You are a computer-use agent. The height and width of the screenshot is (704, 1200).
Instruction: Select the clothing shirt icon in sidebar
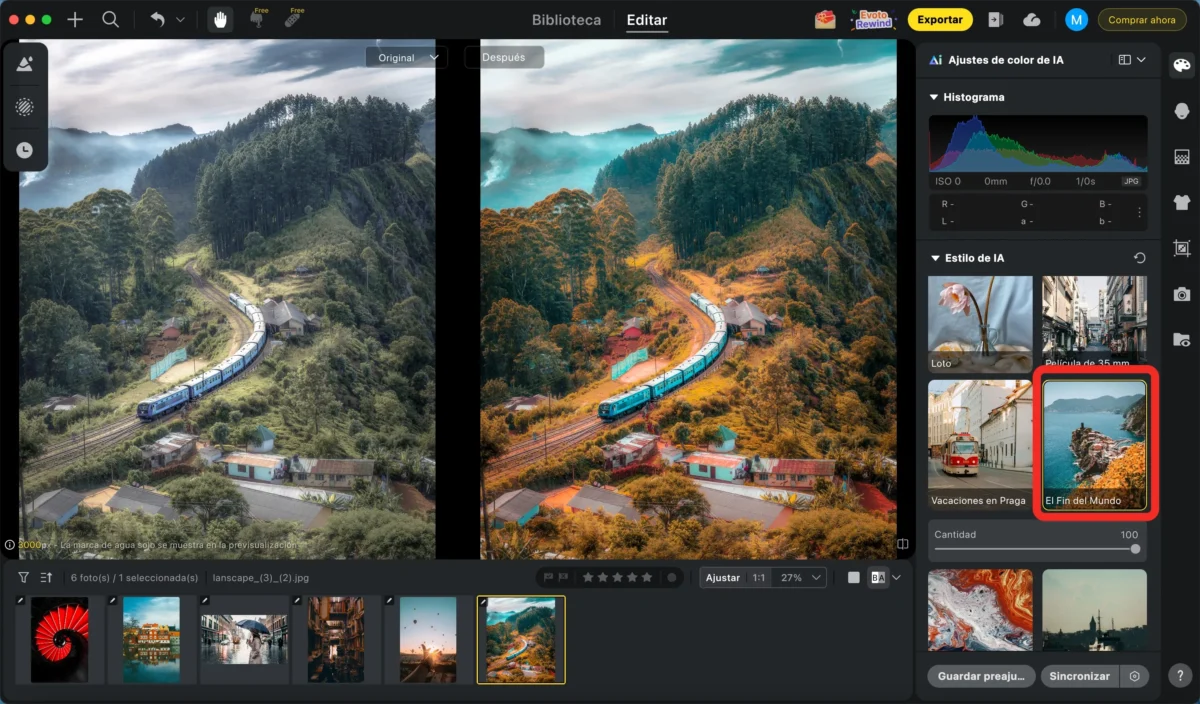pyautogui.click(x=1182, y=202)
